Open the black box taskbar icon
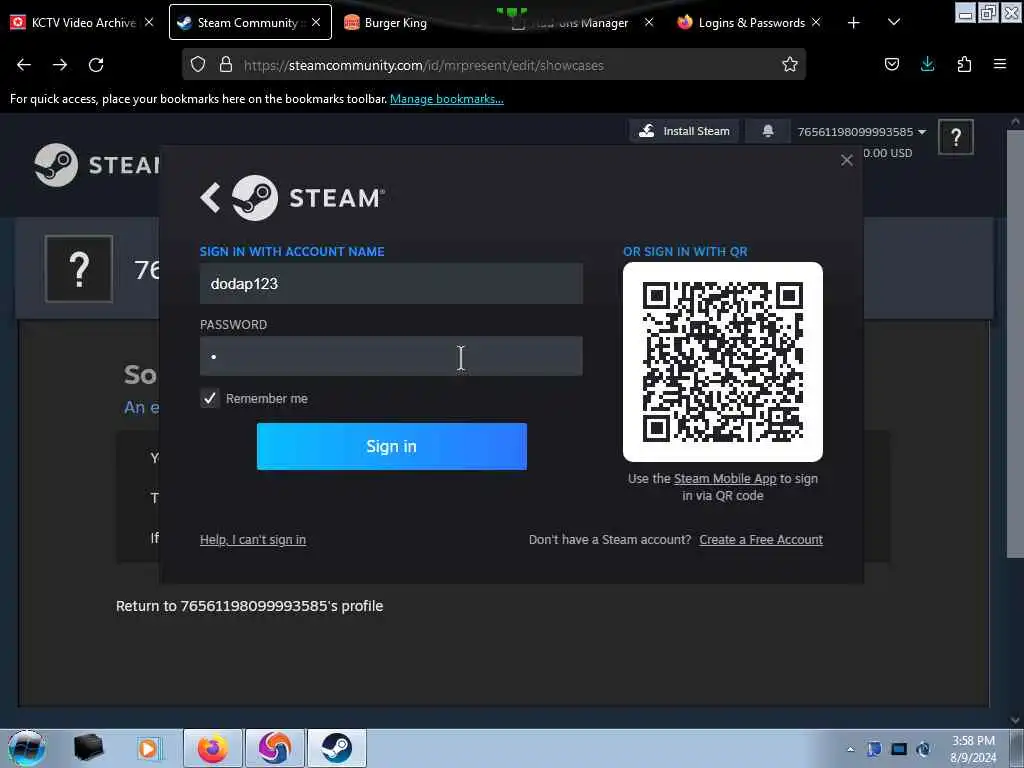The height and width of the screenshot is (768, 1024). (88, 748)
